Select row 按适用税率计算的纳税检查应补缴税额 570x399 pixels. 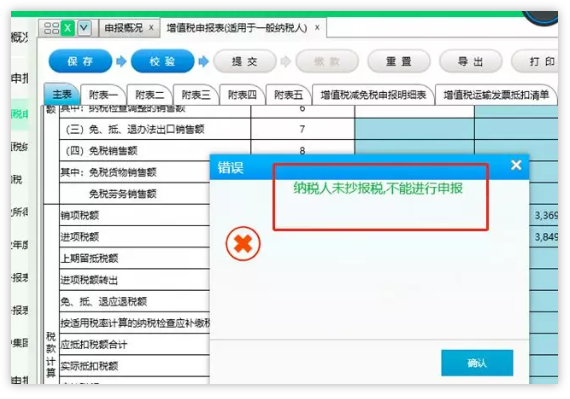click(135, 323)
